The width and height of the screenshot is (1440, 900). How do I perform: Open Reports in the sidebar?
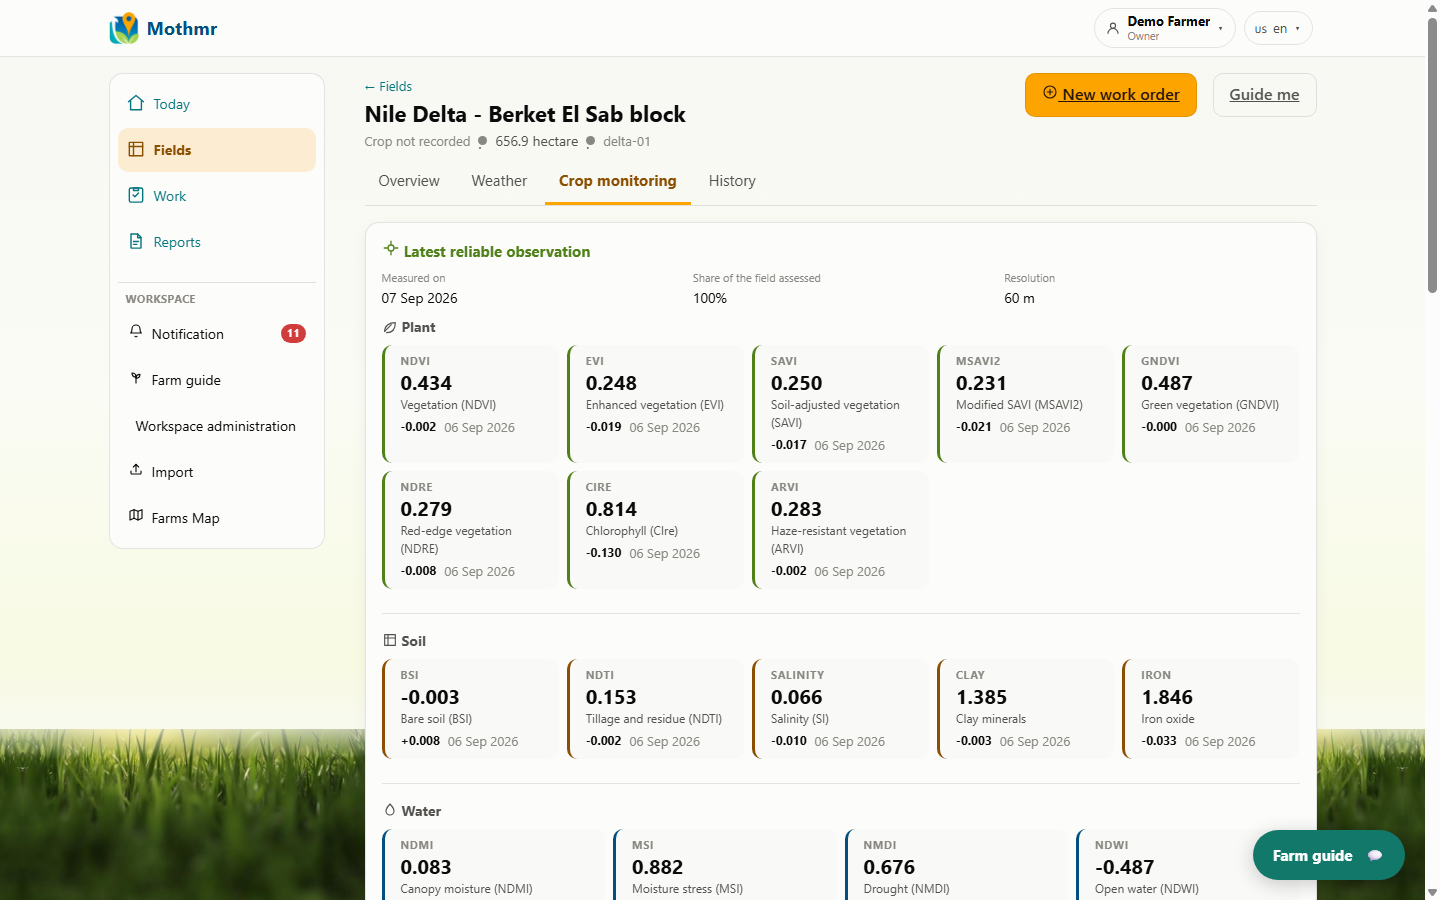(x=217, y=242)
